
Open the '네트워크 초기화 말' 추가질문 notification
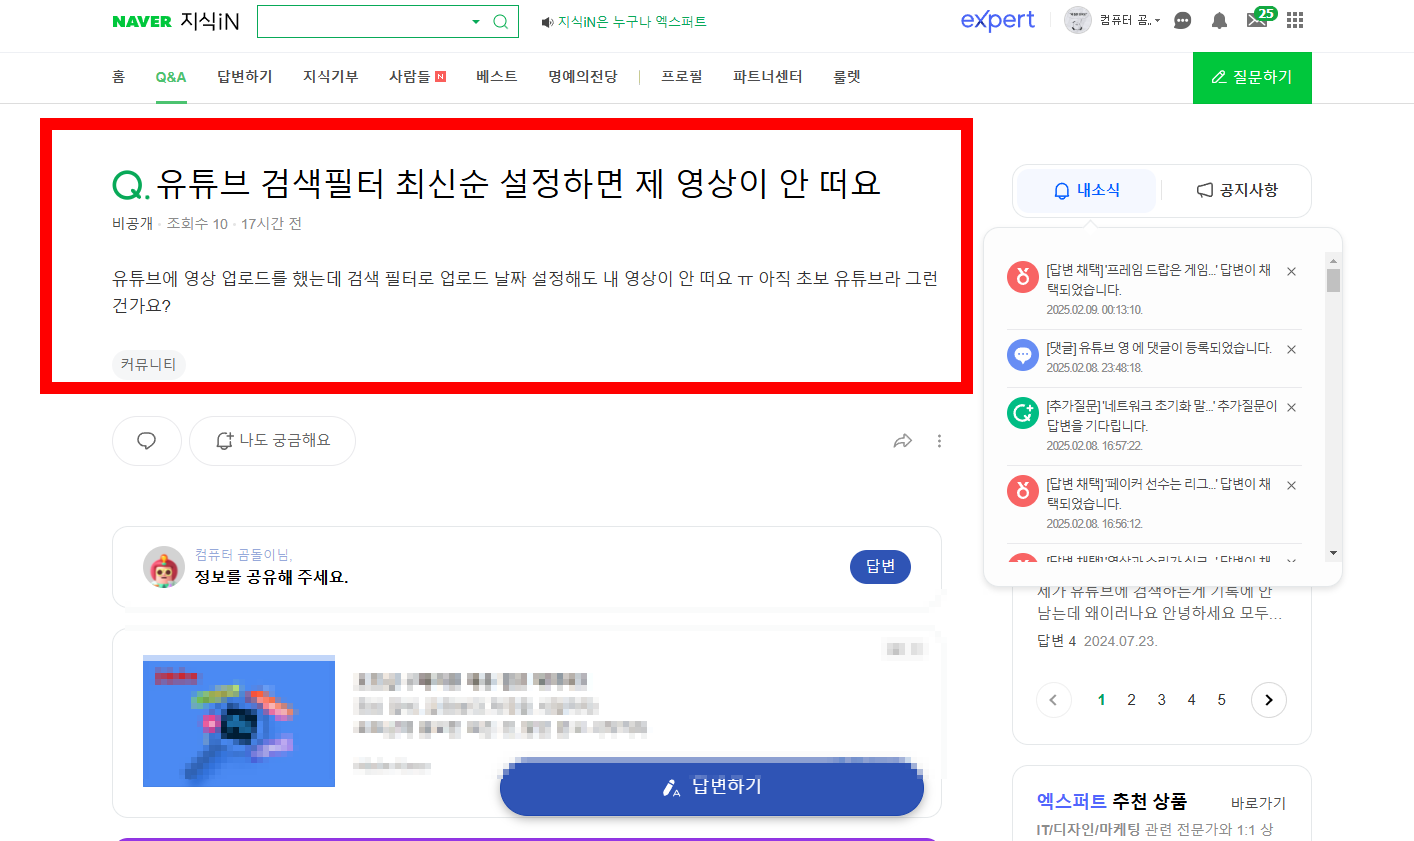pyautogui.click(x=1161, y=416)
